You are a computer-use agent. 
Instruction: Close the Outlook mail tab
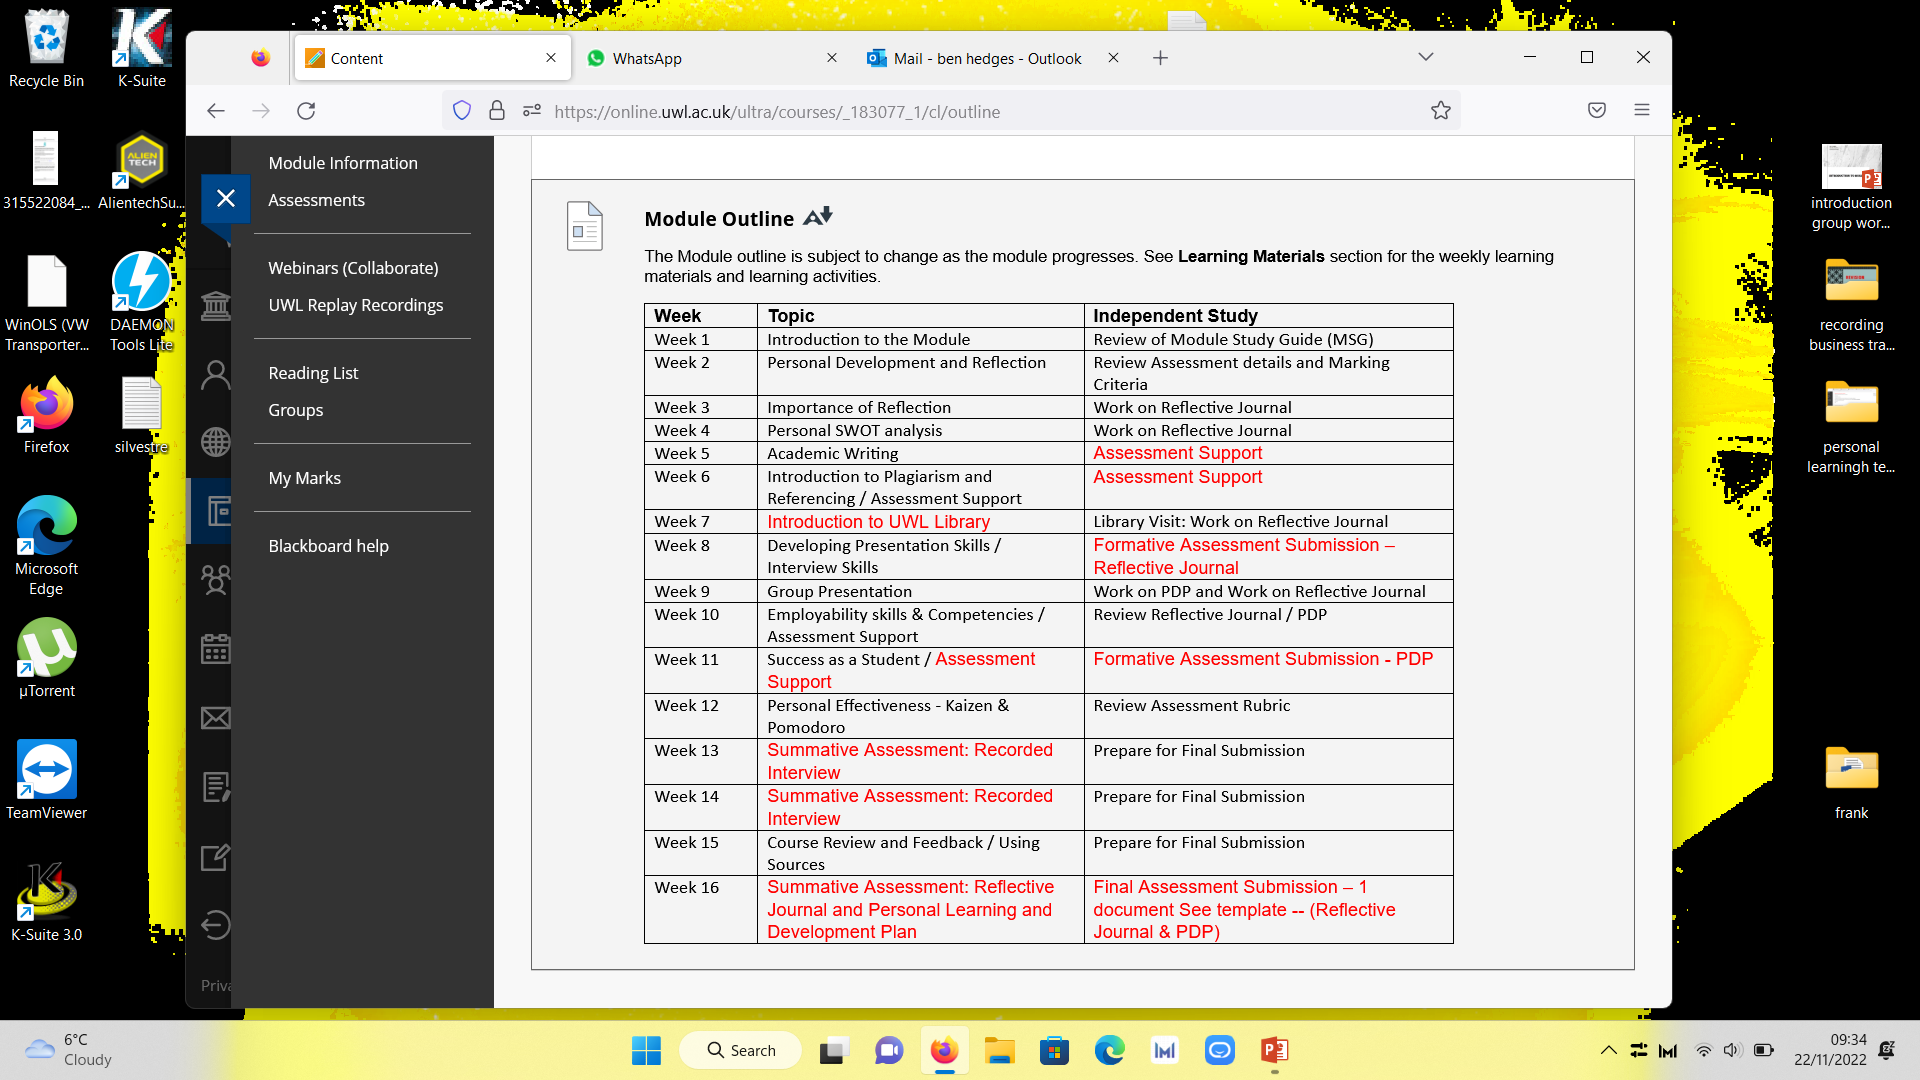coord(1113,58)
